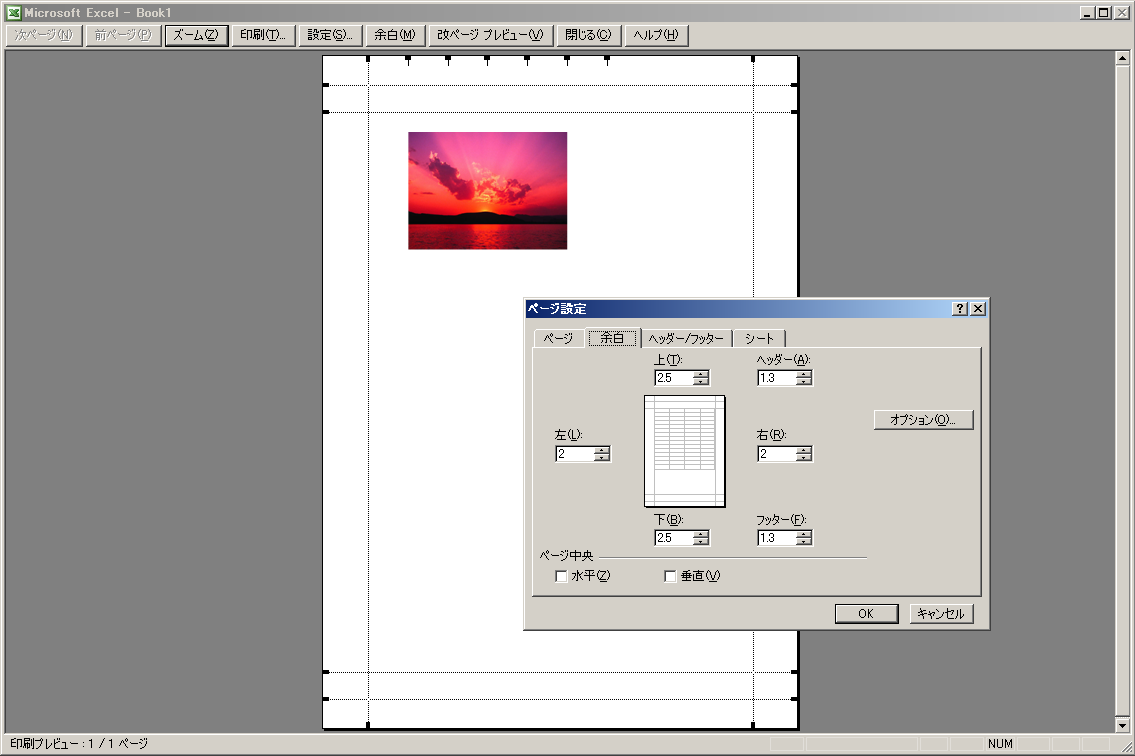This screenshot has width=1135, height=756.
Task: Click the ズーム (Zoom) toolbar button
Action: tap(195, 35)
